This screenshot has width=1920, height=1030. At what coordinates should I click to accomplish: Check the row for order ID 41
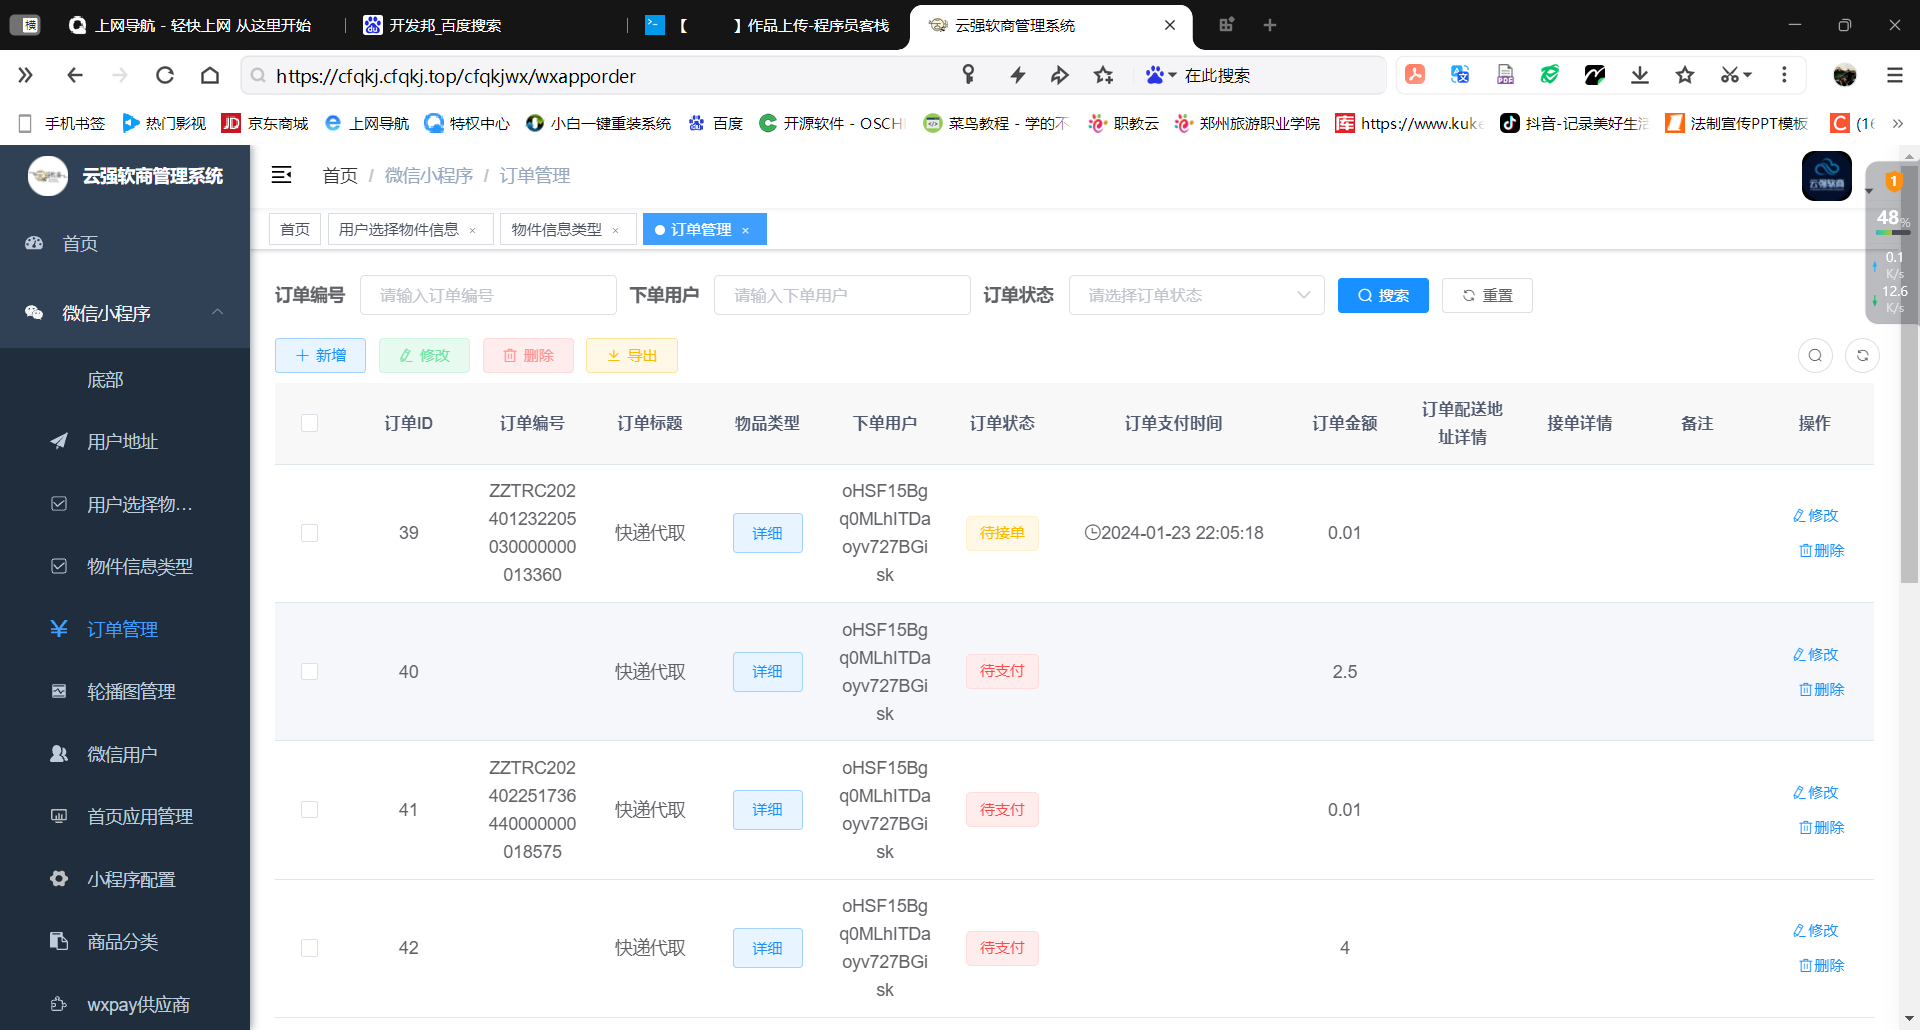pyautogui.click(x=310, y=809)
